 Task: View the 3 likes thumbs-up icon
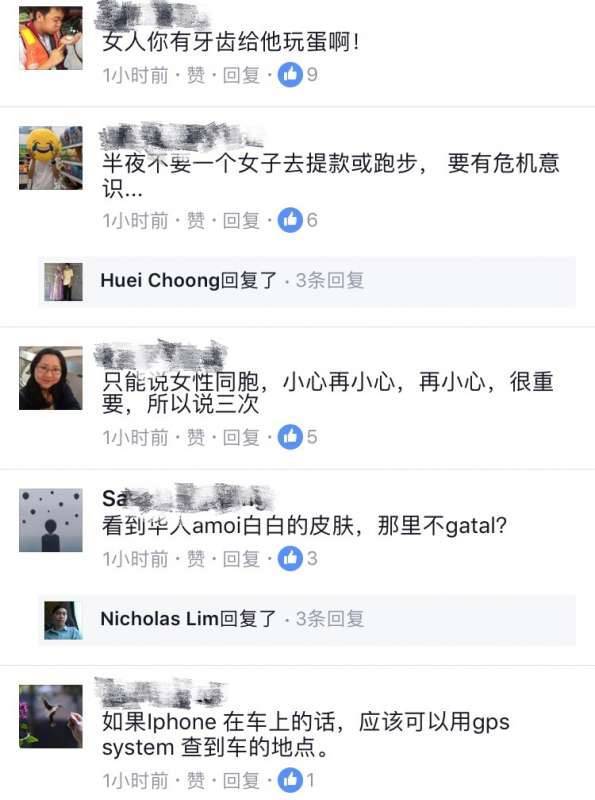pyautogui.click(x=290, y=559)
